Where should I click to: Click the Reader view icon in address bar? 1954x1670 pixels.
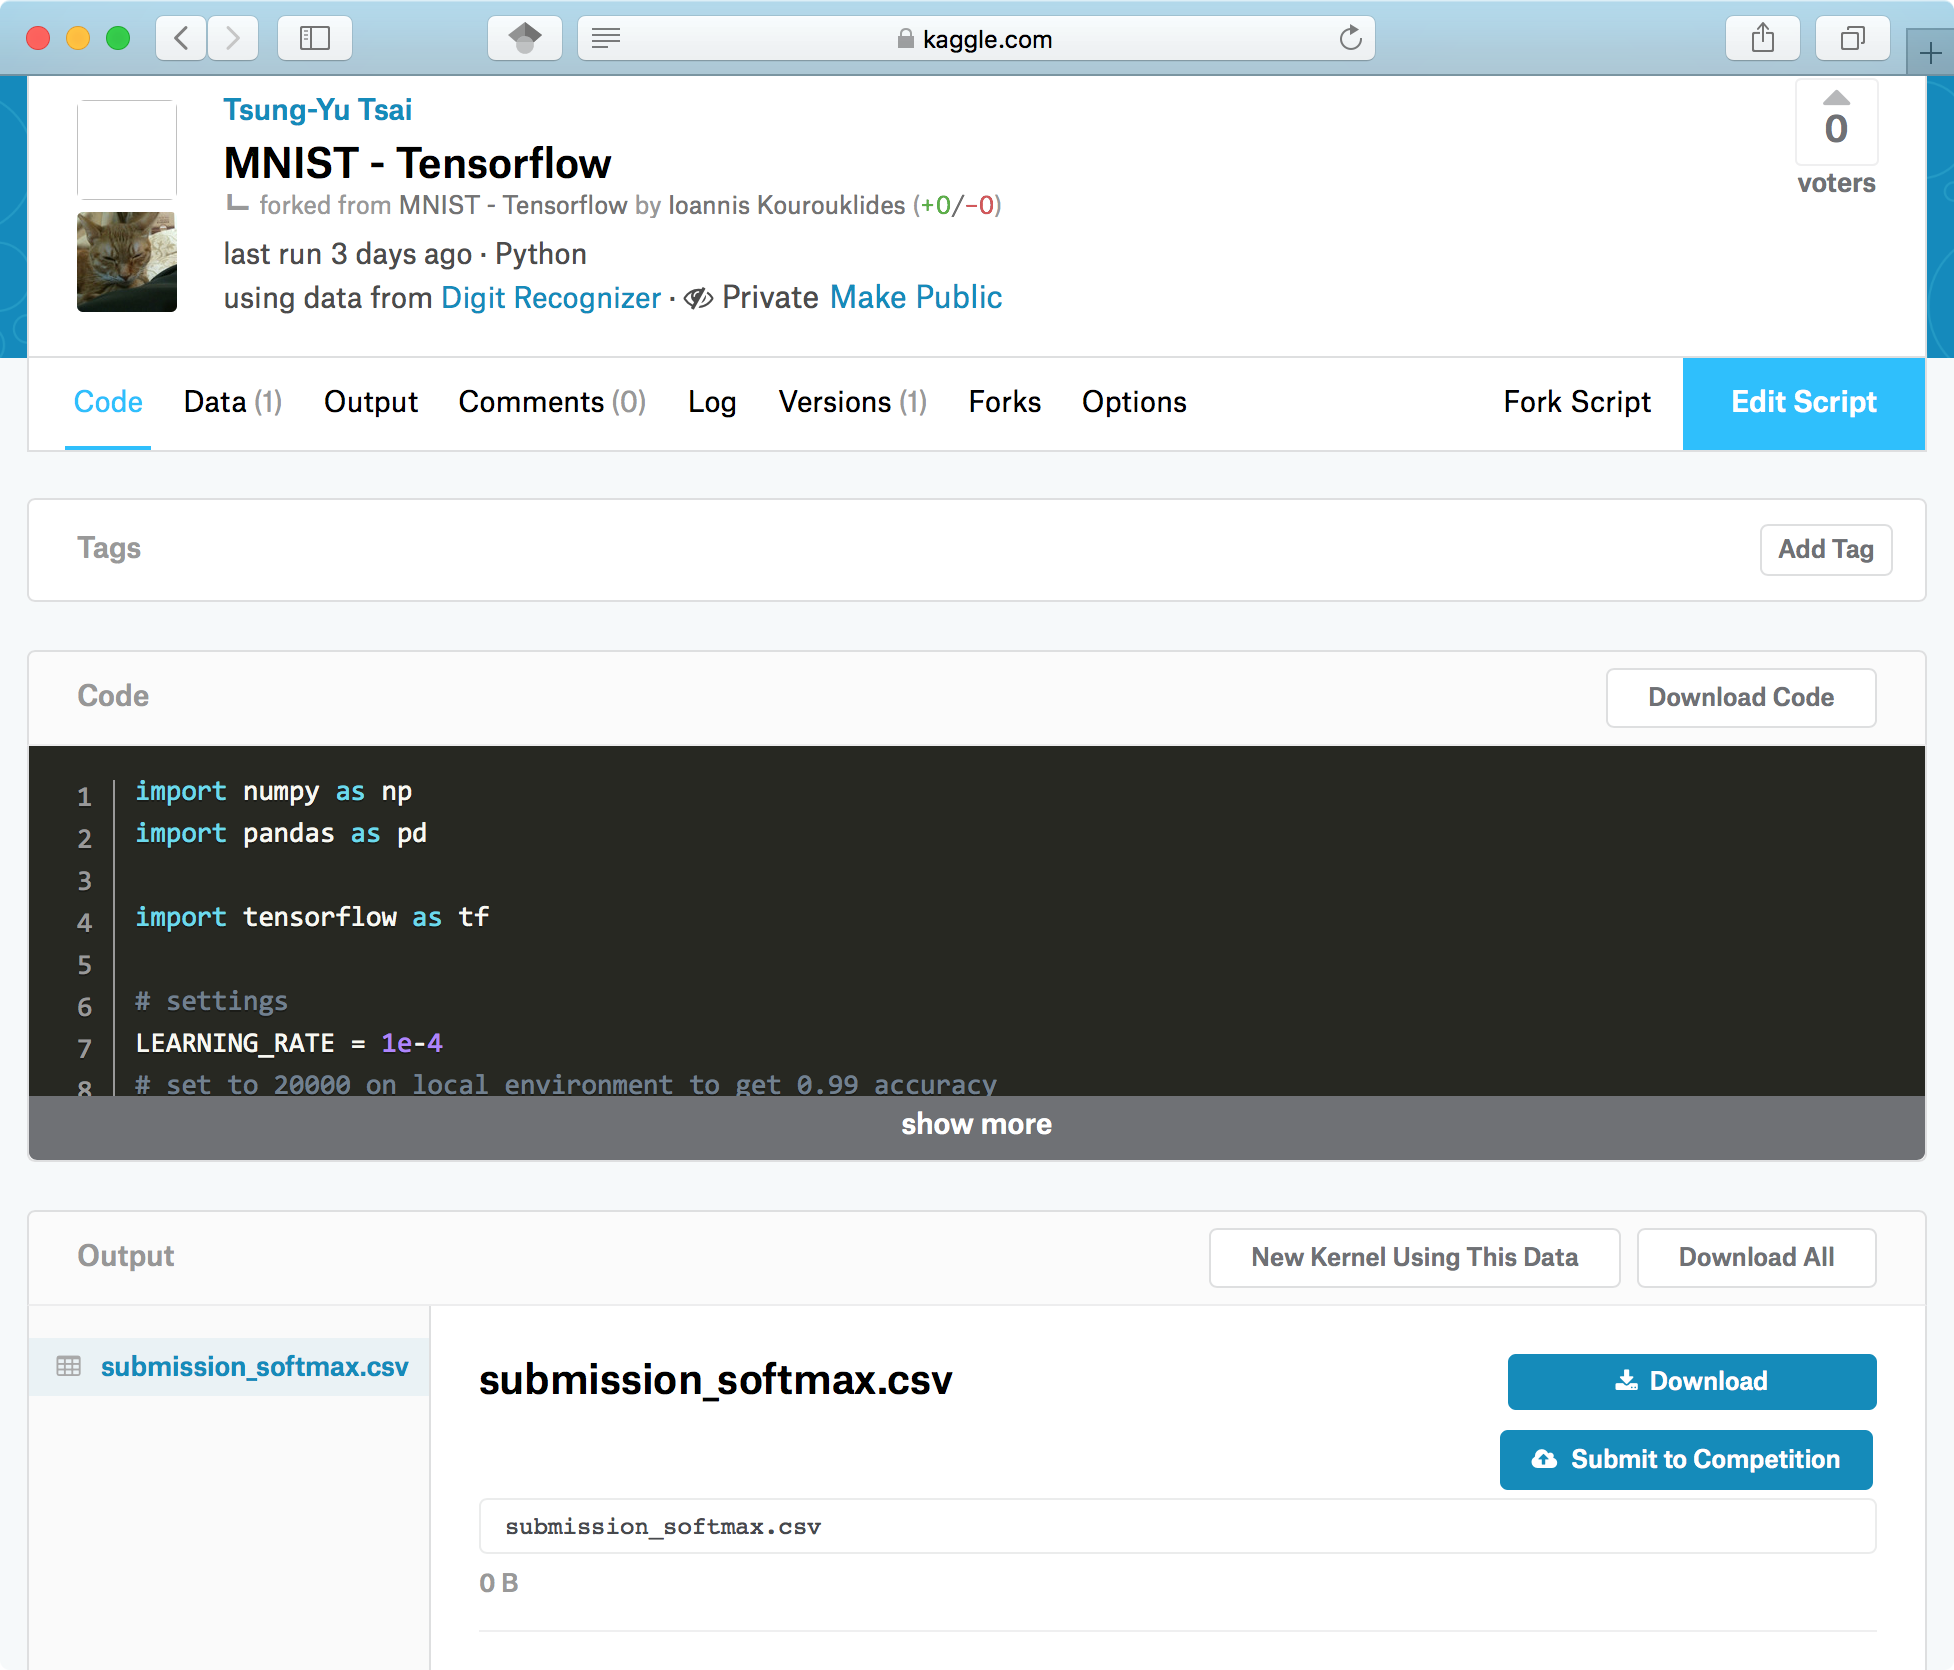[606, 39]
